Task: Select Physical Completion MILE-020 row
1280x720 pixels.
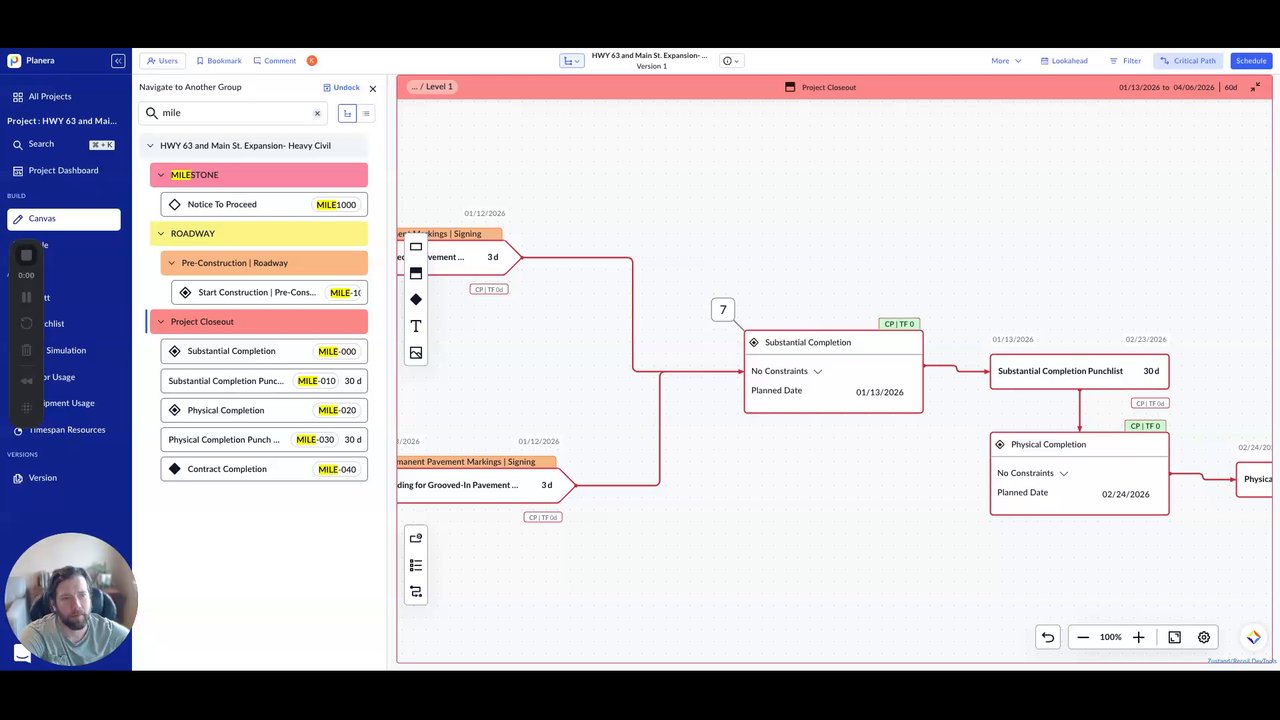Action: [x=264, y=411]
